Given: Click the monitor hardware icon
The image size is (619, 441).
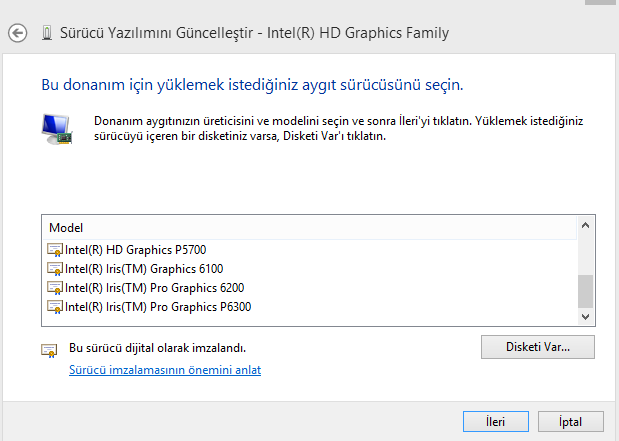Looking at the screenshot, I should (x=56, y=128).
